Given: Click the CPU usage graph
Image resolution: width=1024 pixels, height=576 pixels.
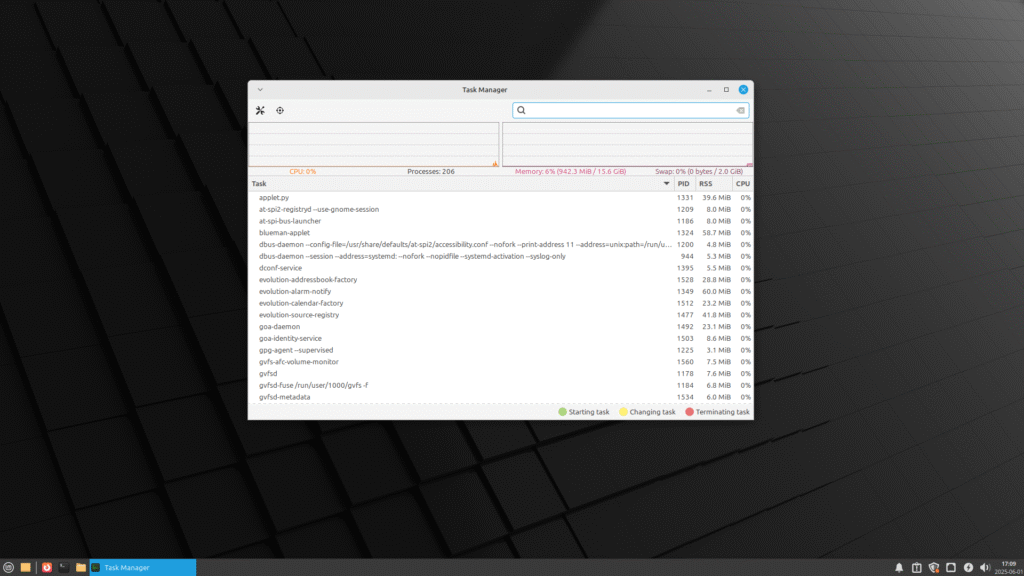Looking at the screenshot, I should (374, 144).
